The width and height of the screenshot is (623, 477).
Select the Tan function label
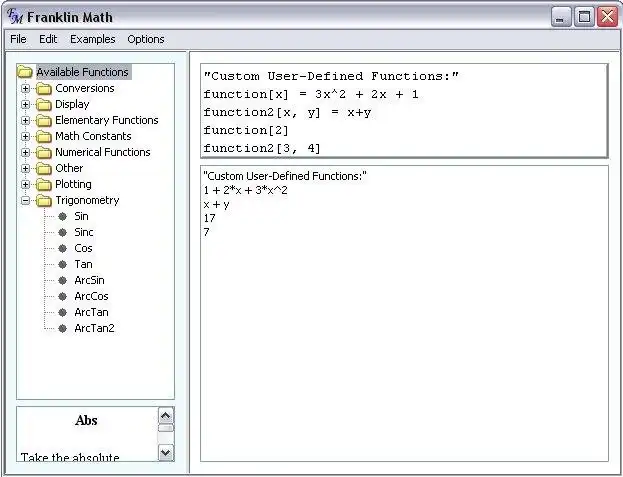83,264
